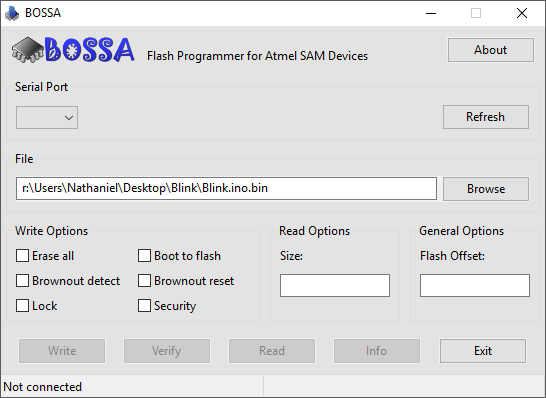Click the Verify button

point(167,351)
